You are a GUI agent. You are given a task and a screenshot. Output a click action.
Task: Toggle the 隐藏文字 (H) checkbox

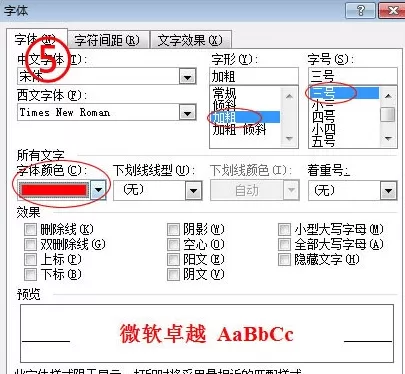coord(284,259)
